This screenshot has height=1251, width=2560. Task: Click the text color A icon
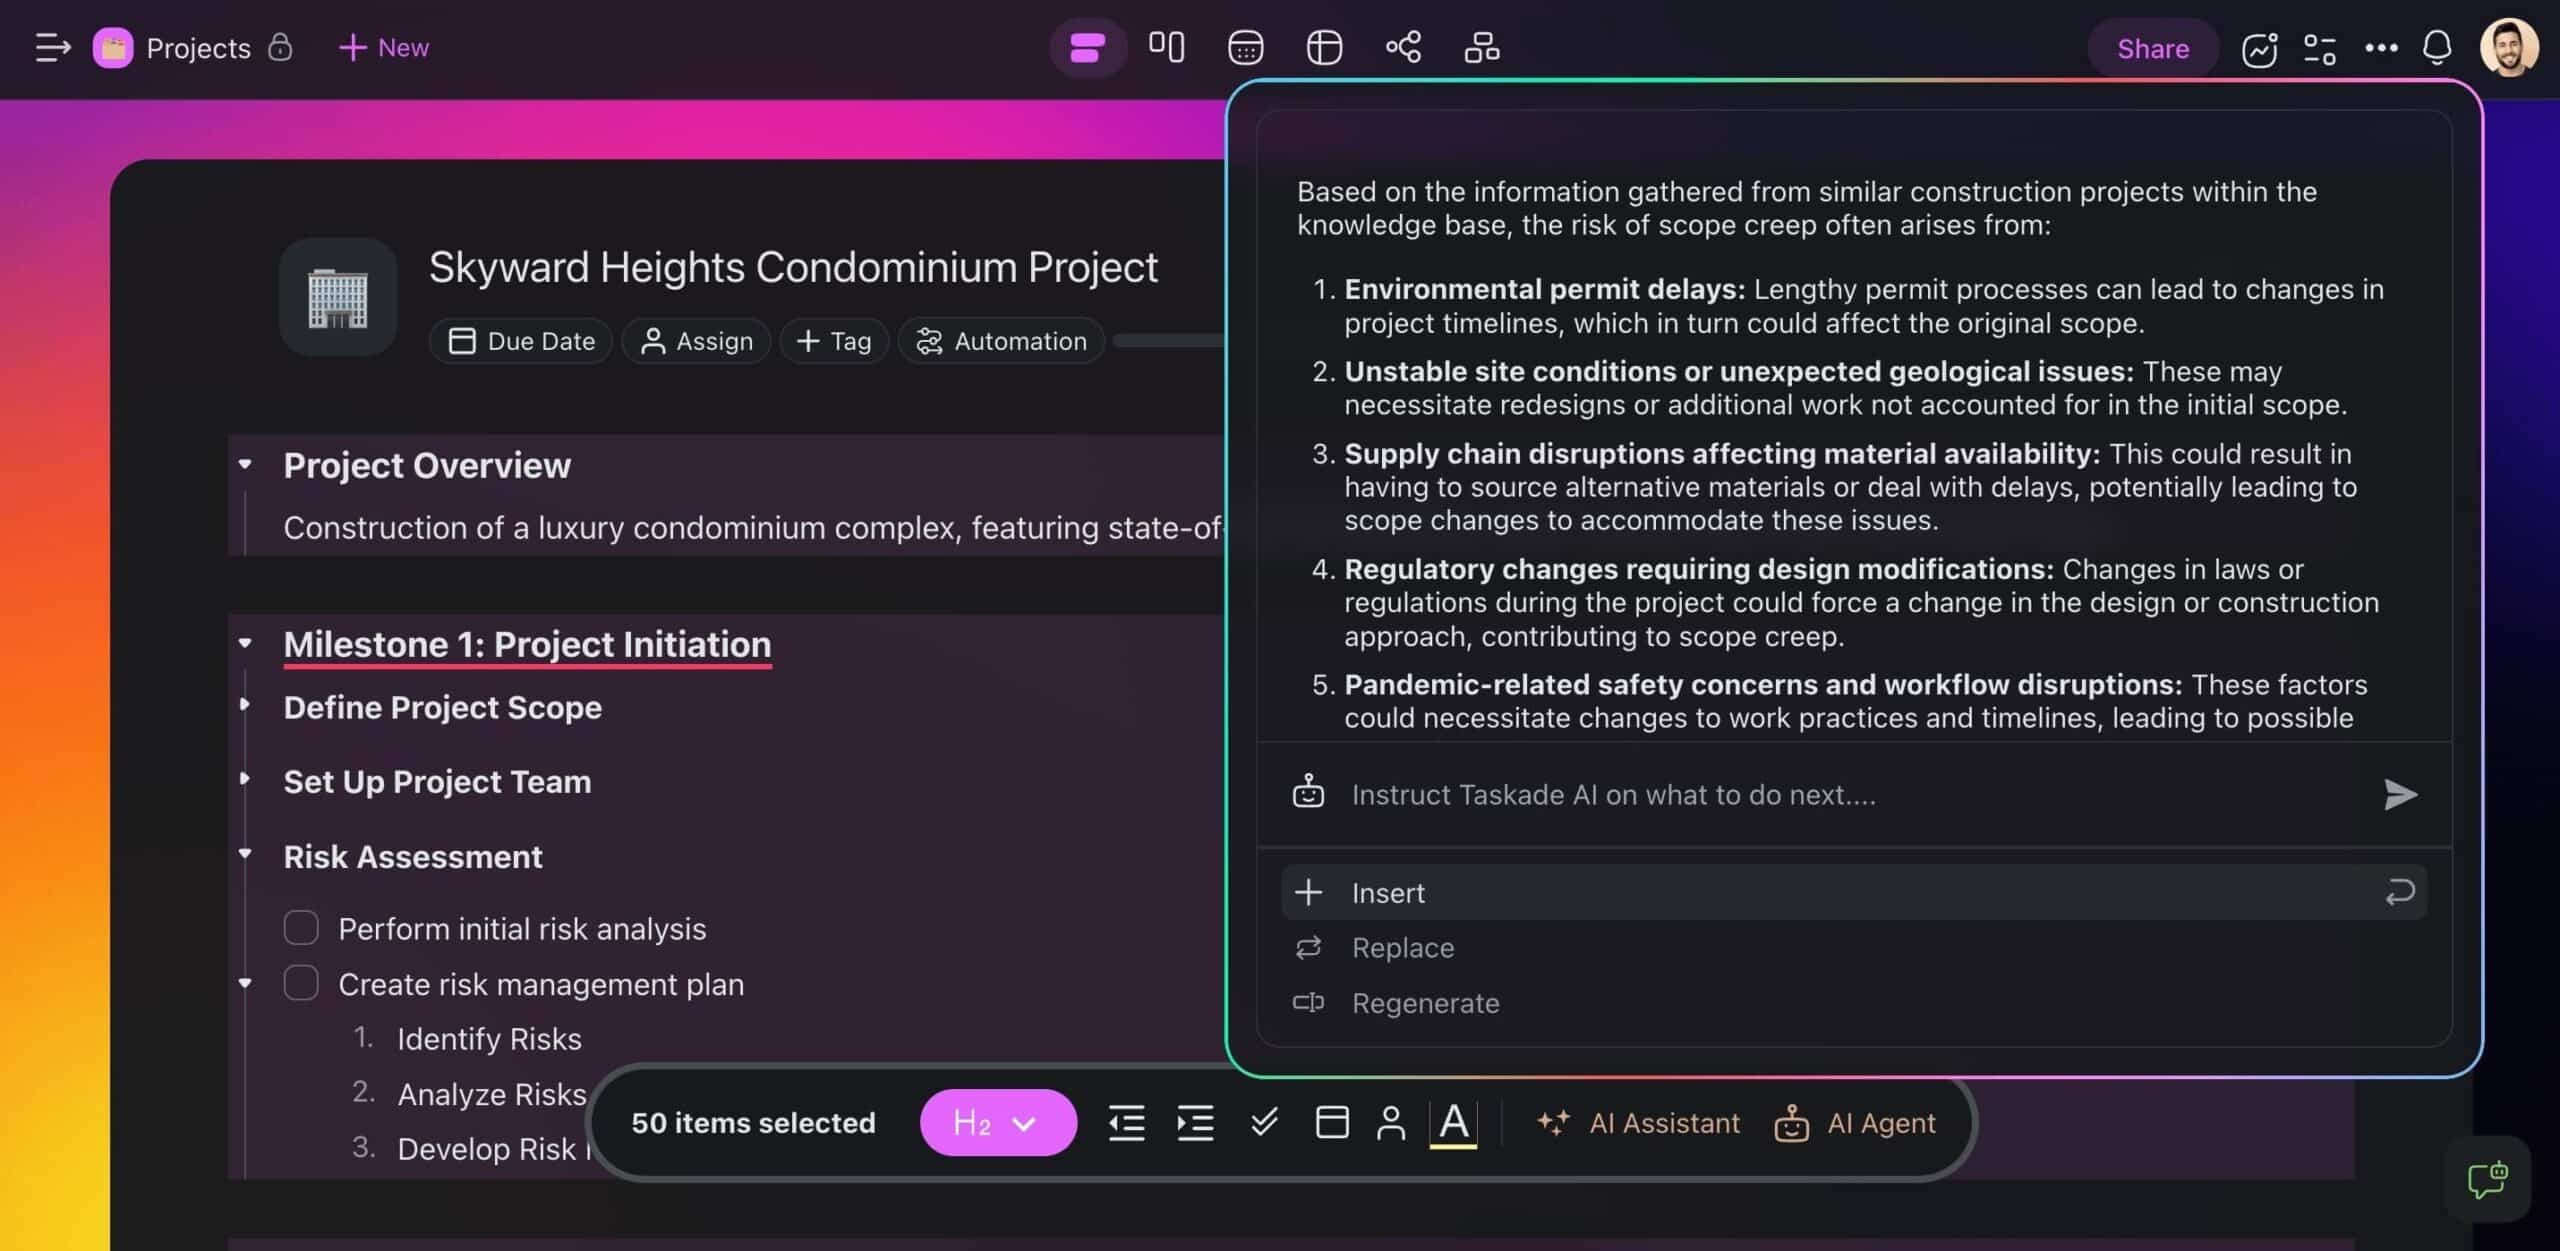pyautogui.click(x=1453, y=1123)
